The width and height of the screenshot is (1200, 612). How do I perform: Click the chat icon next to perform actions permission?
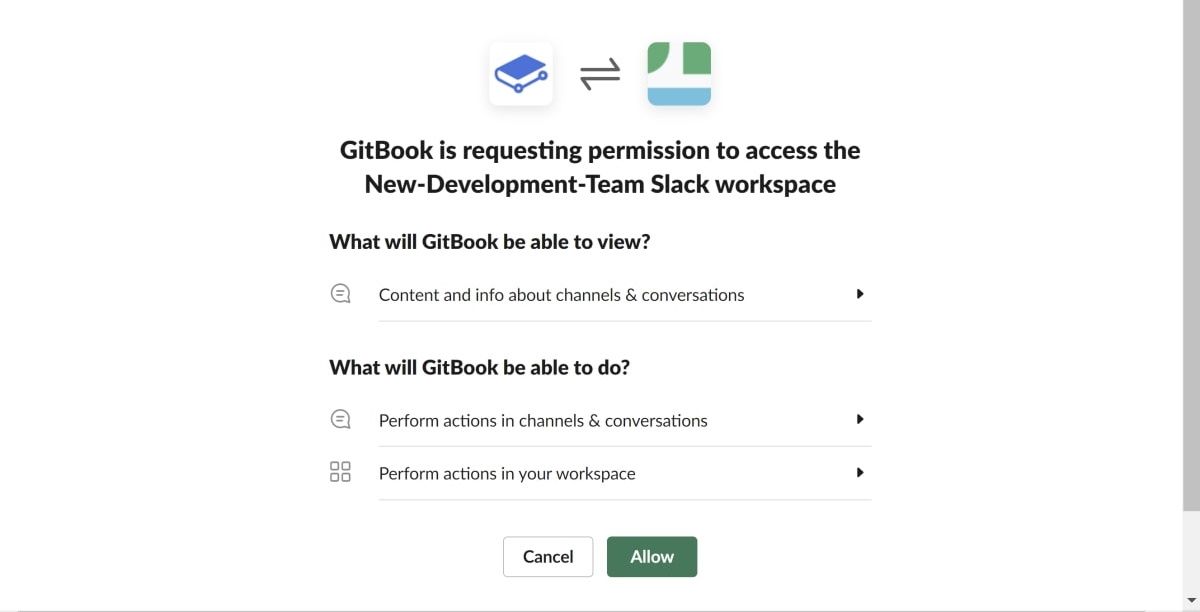click(340, 418)
